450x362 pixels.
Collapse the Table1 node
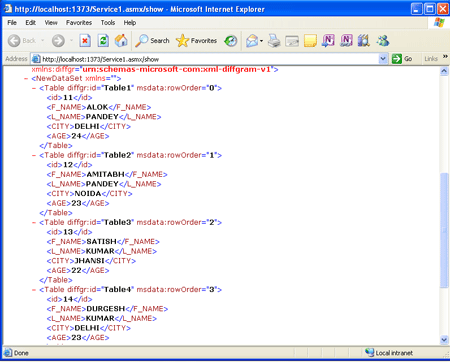pyautogui.click(x=34, y=89)
